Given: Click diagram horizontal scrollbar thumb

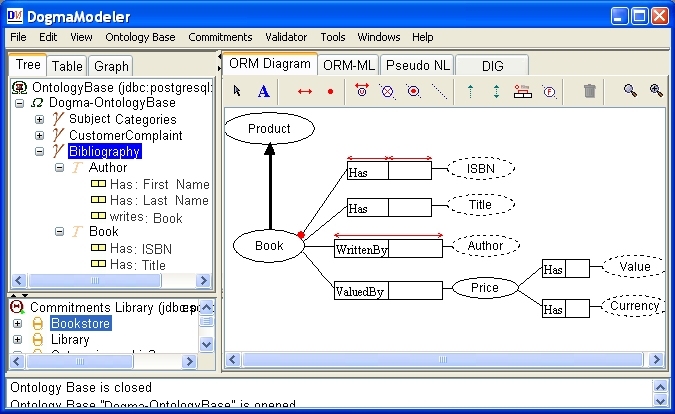Looking at the screenshot, I should point(443,359).
